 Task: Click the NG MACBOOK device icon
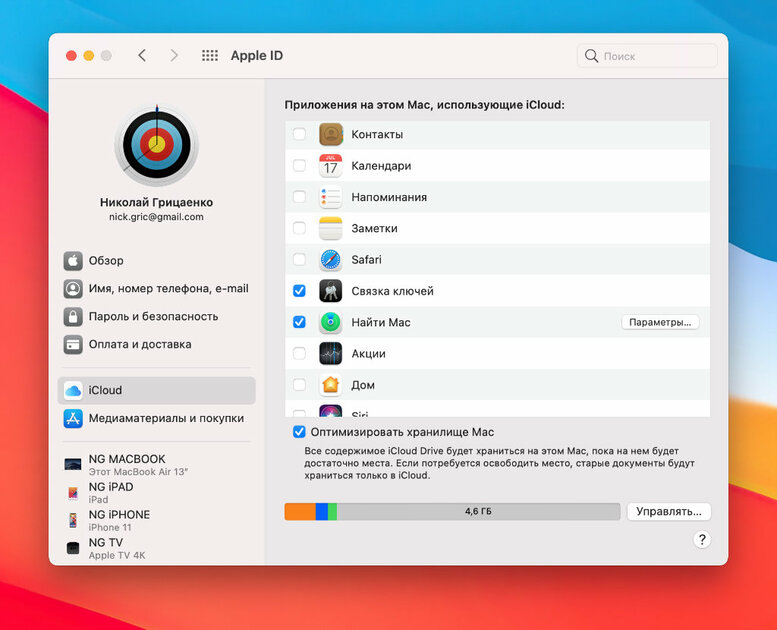coord(73,464)
